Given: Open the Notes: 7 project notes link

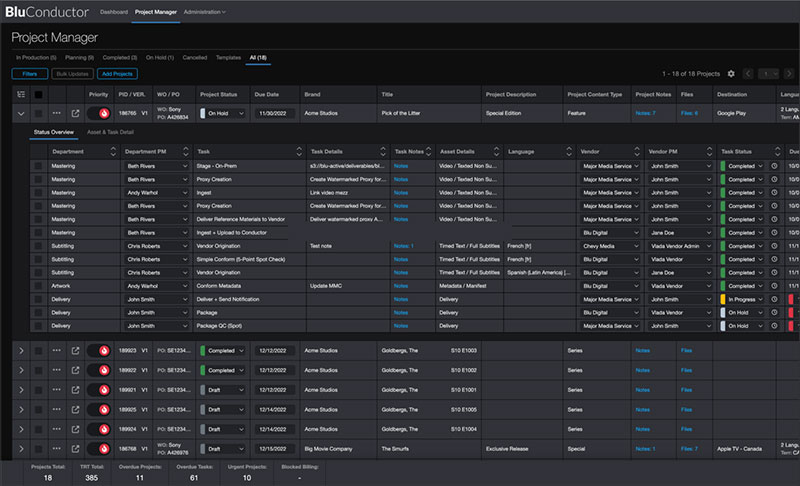Looking at the screenshot, I should 645,114.
